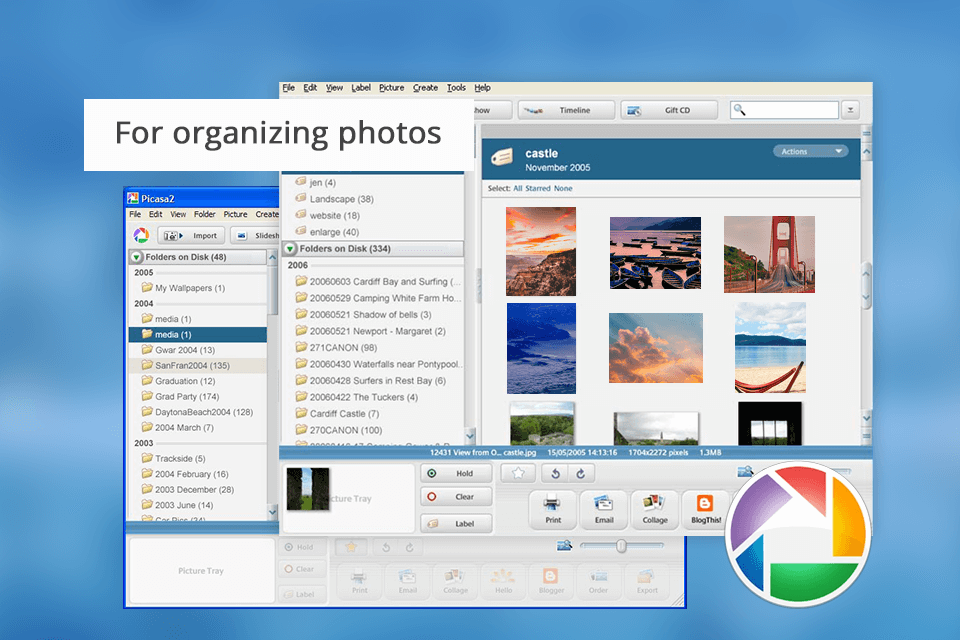
Task: Click scroll up arrow in Picasa2 folder list
Action: [272, 258]
